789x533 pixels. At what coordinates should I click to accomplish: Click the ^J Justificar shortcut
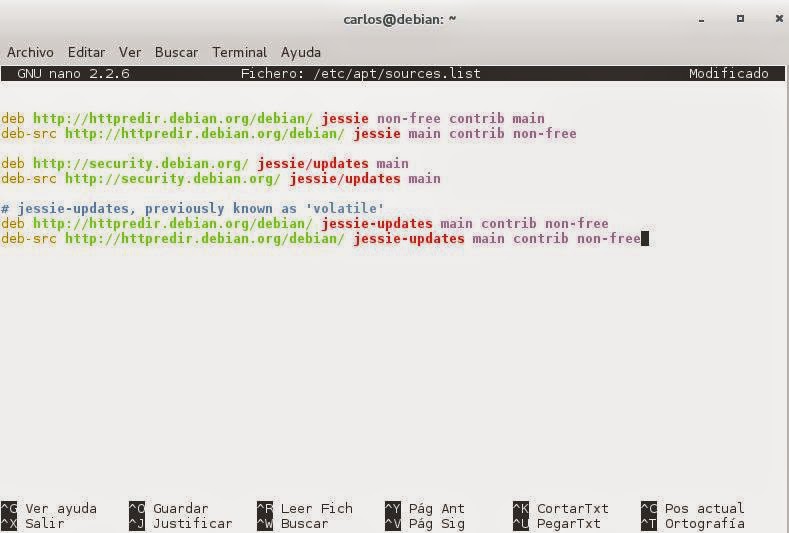click(x=181, y=523)
